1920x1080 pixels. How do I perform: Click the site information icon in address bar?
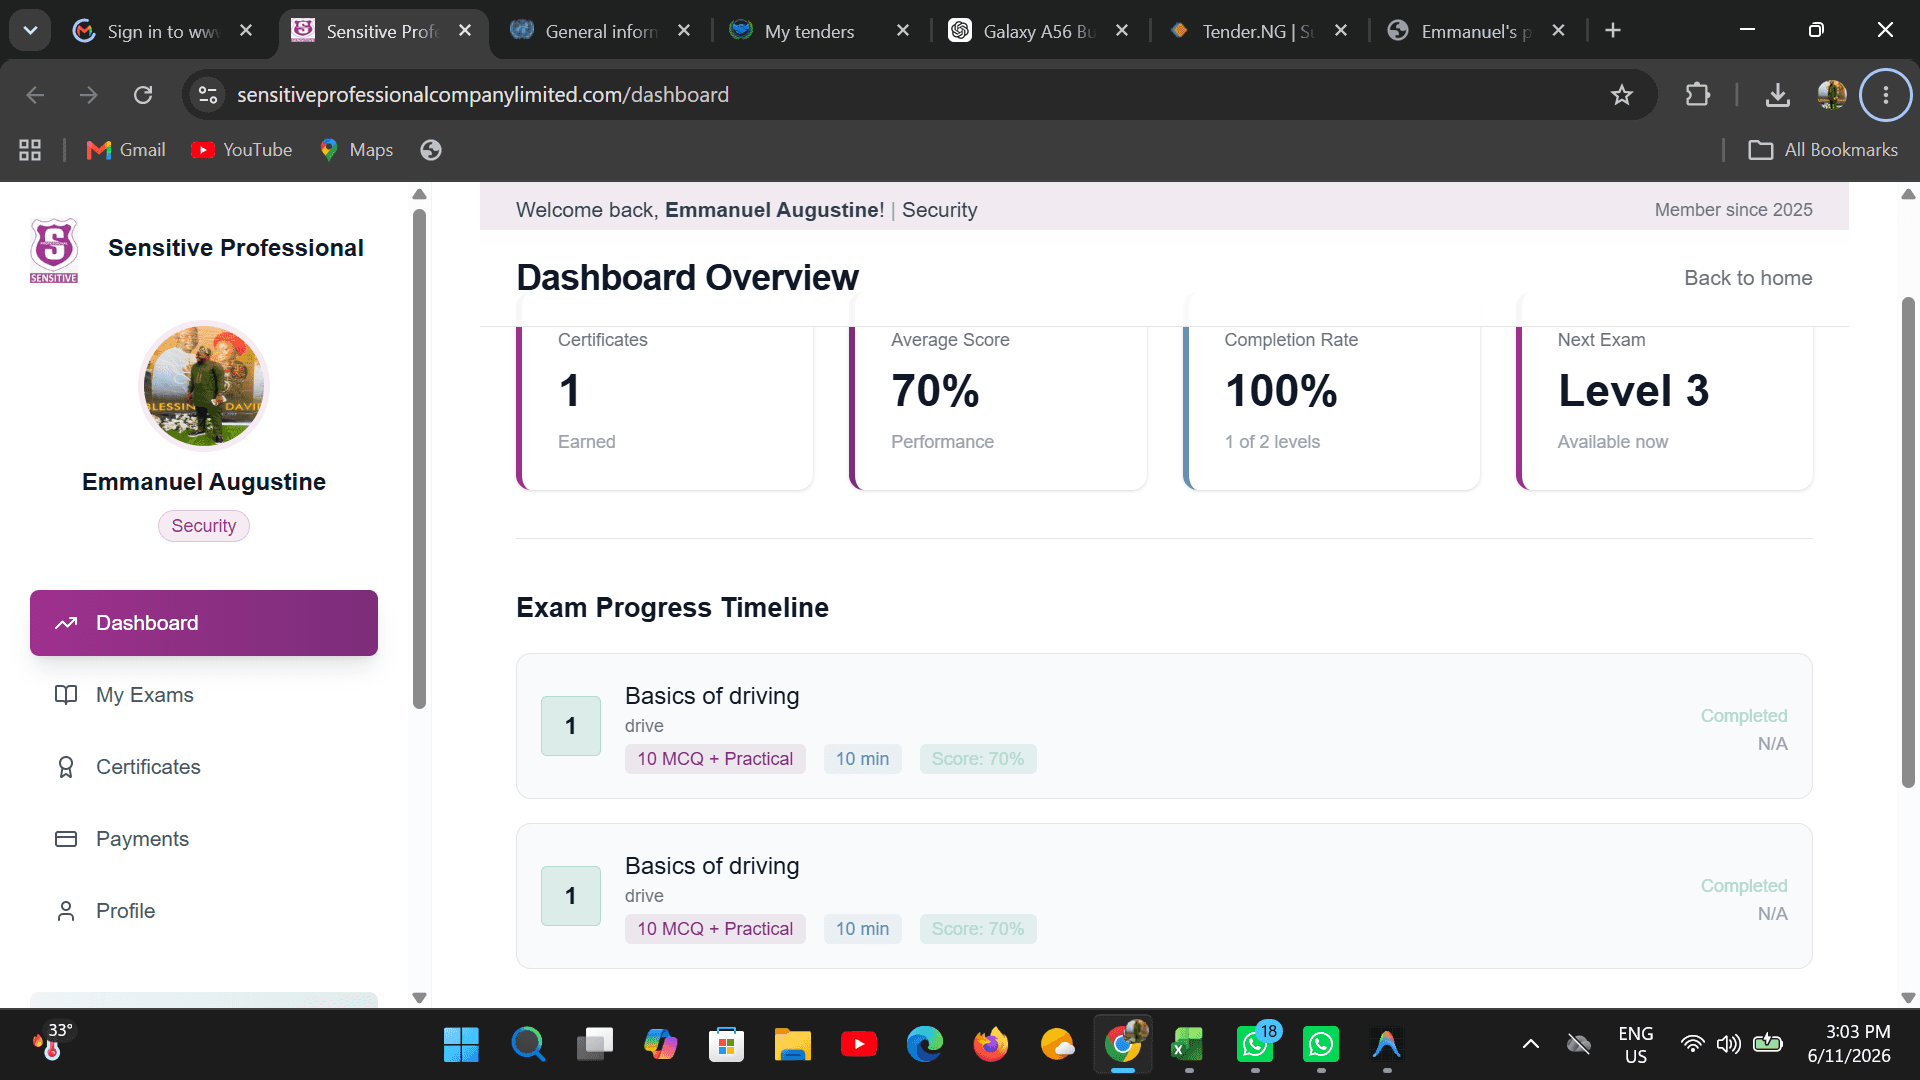click(x=208, y=95)
